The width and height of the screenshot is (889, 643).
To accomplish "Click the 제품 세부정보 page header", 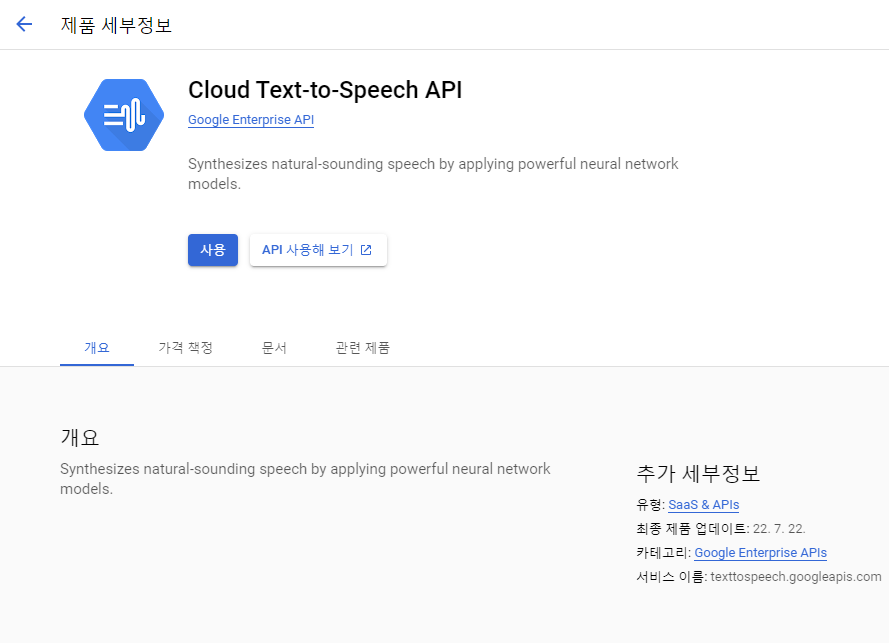I will tap(116, 25).
